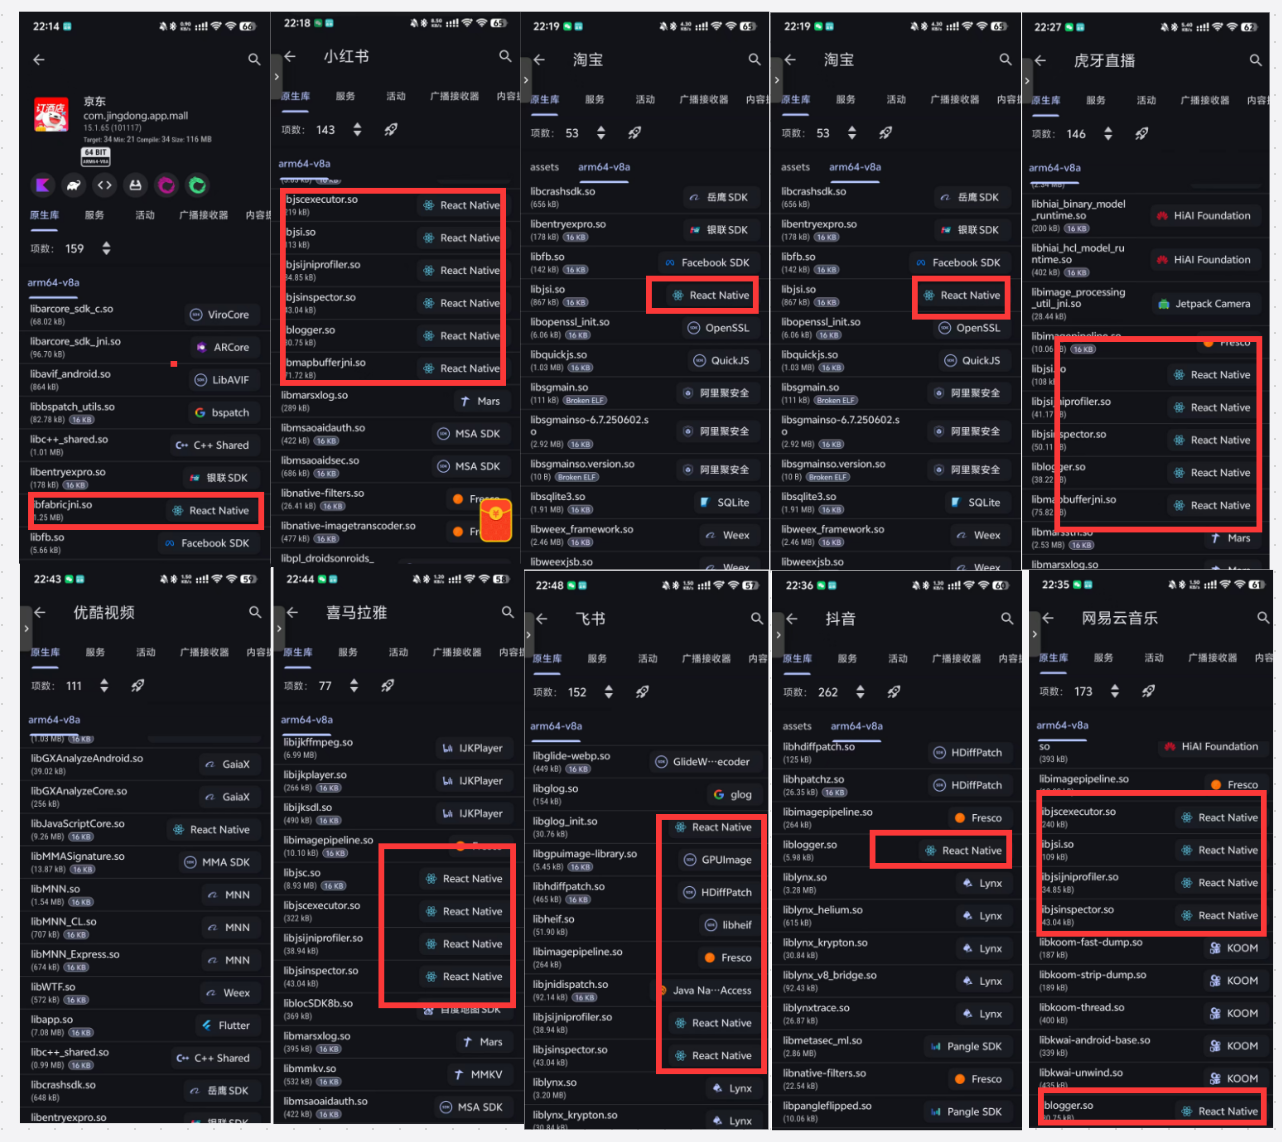This screenshot has height=1142, width=1282.
Task: Open search in the 京东 panel
Action: pos(254,60)
